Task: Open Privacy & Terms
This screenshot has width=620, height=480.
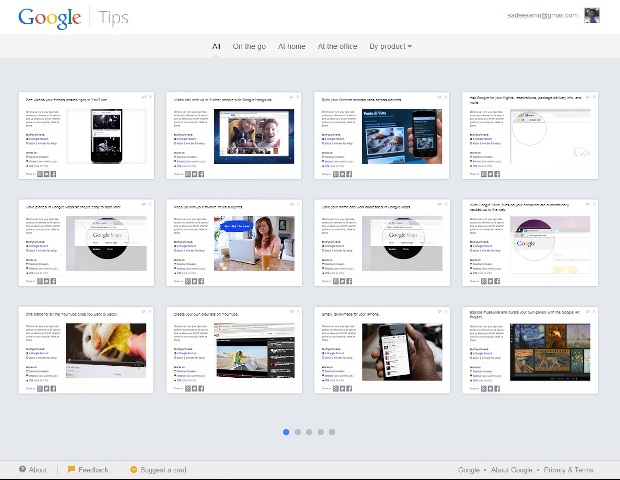Action: coord(569,470)
